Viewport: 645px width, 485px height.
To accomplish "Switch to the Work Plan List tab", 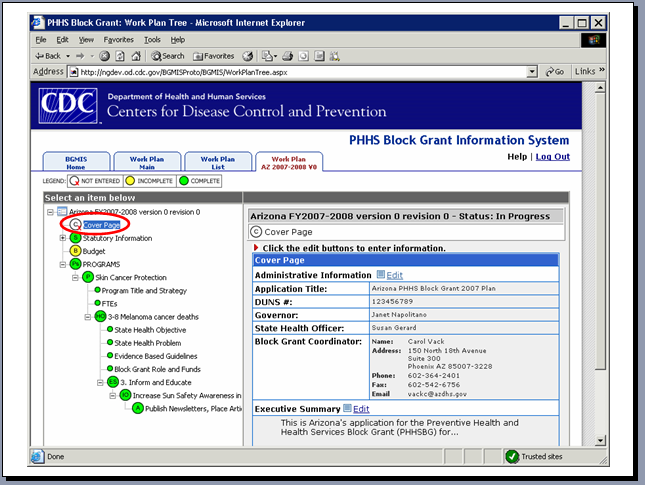I will point(218,162).
